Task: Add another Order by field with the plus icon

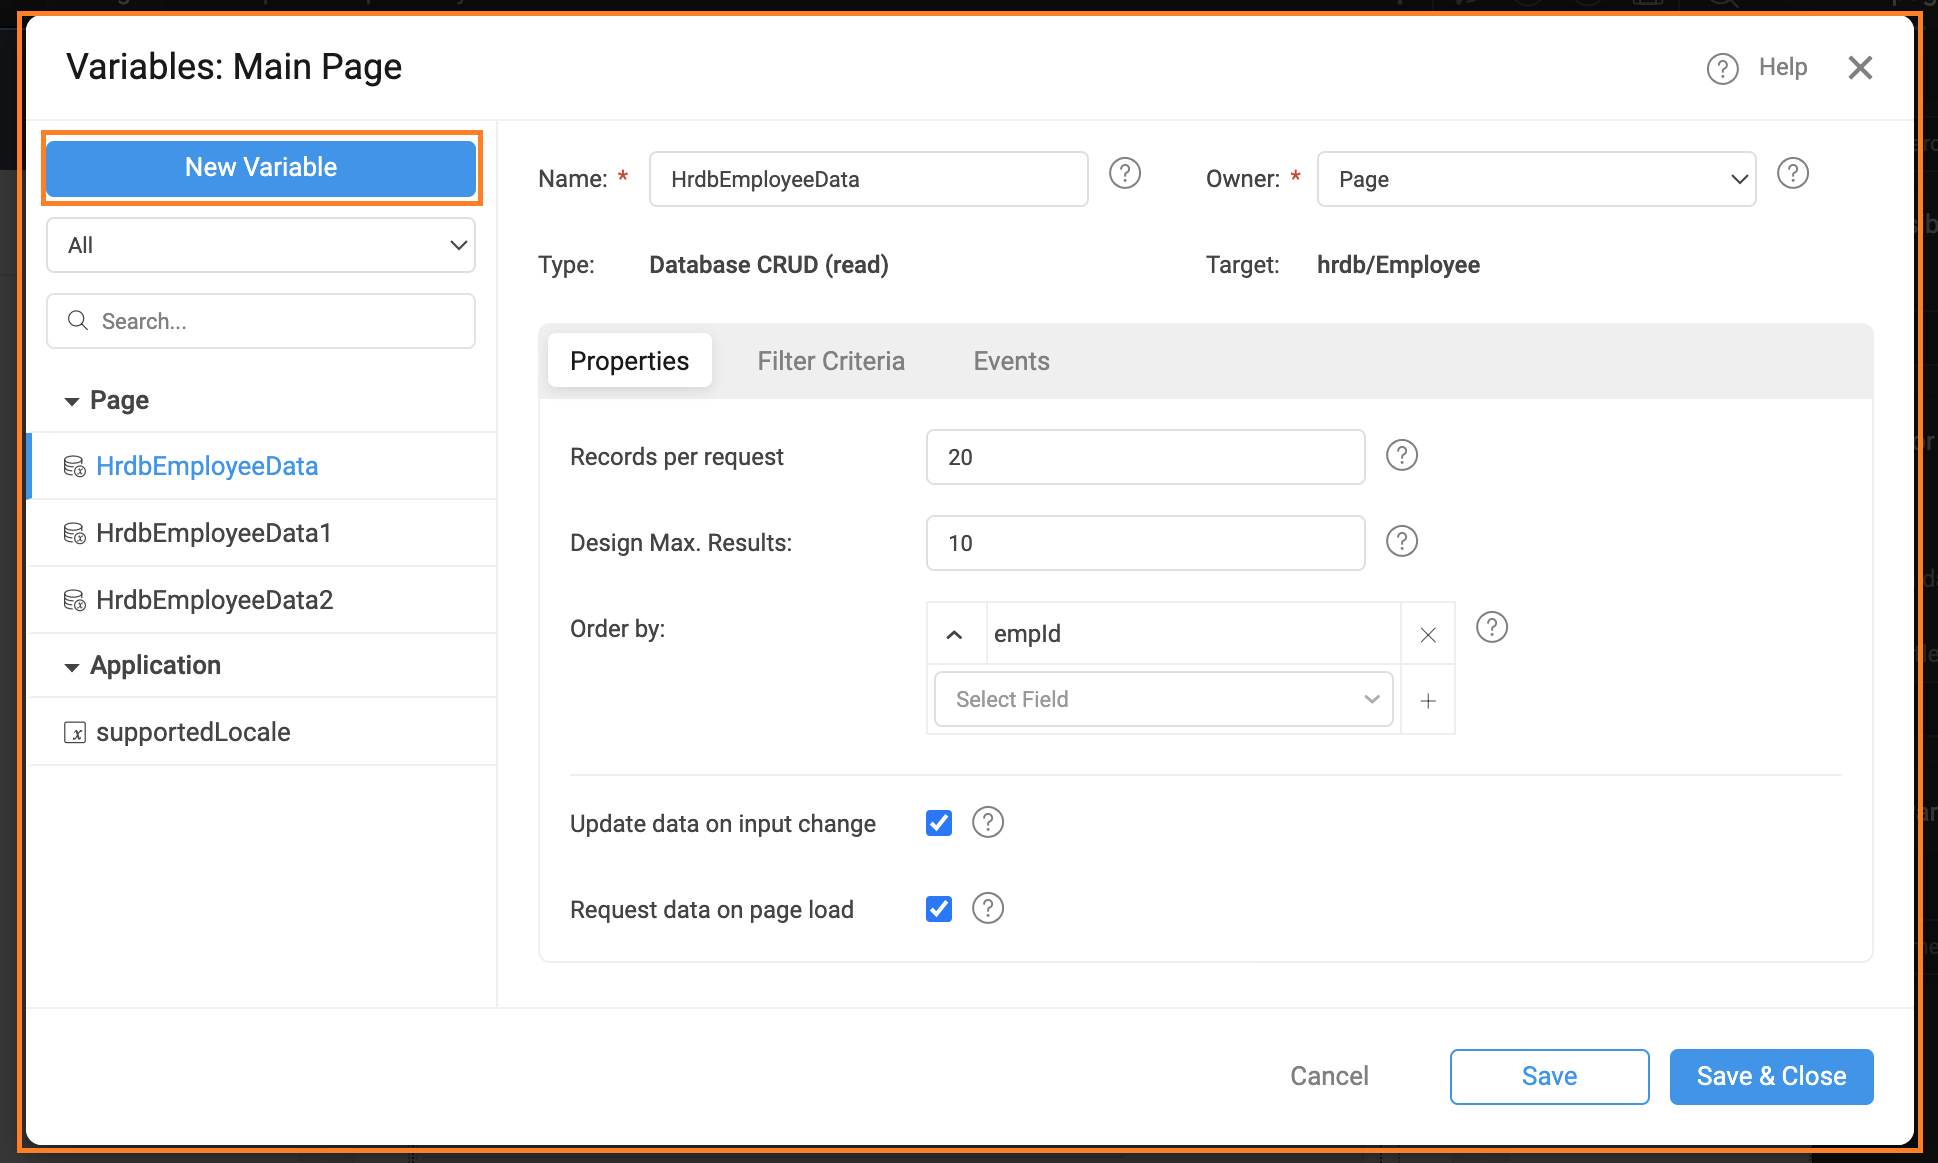Action: (1427, 700)
